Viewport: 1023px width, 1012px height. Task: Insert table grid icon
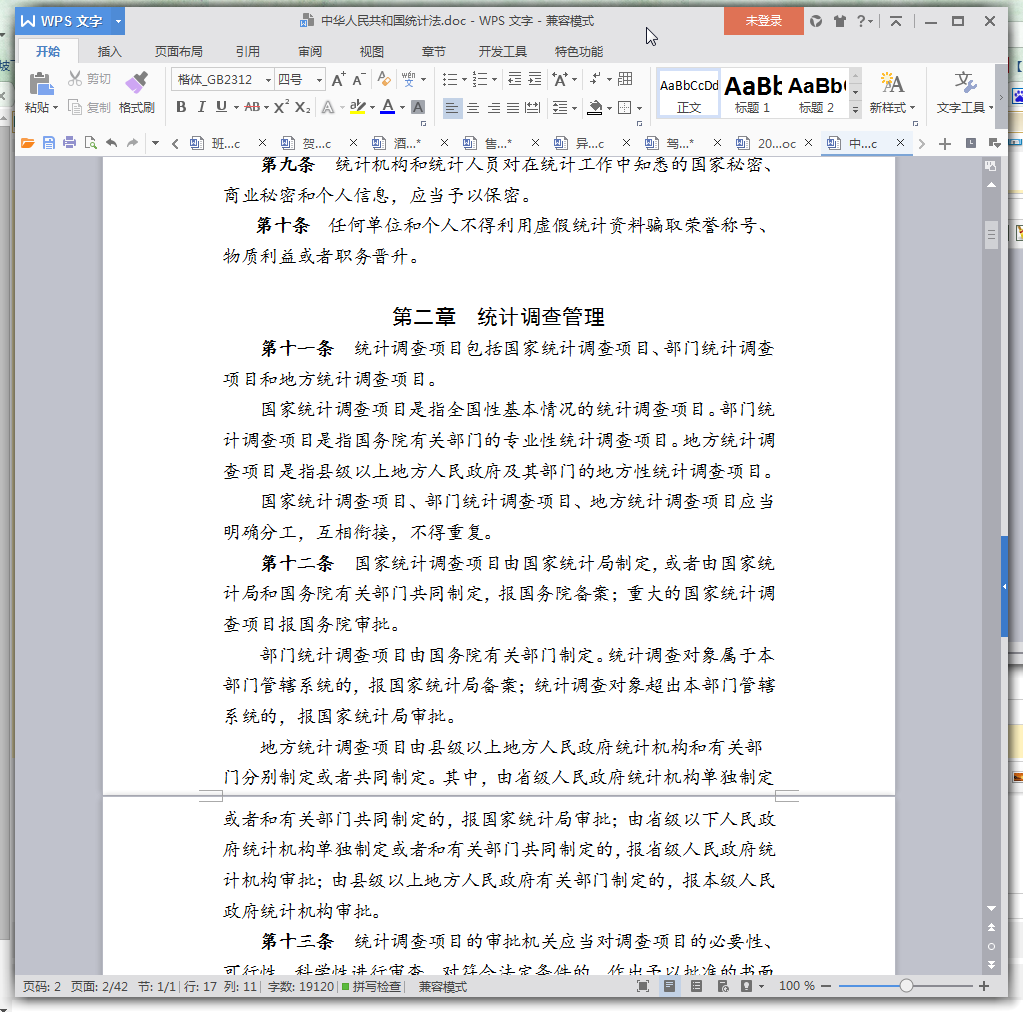(x=625, y=79)
